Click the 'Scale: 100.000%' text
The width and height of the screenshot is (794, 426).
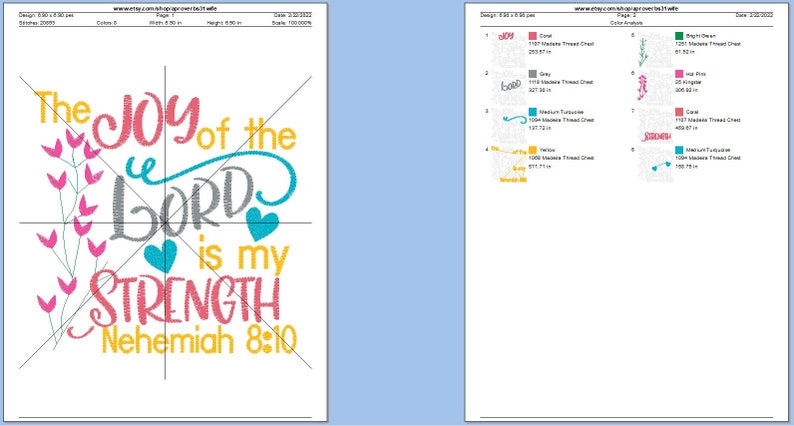coord(292,23)
